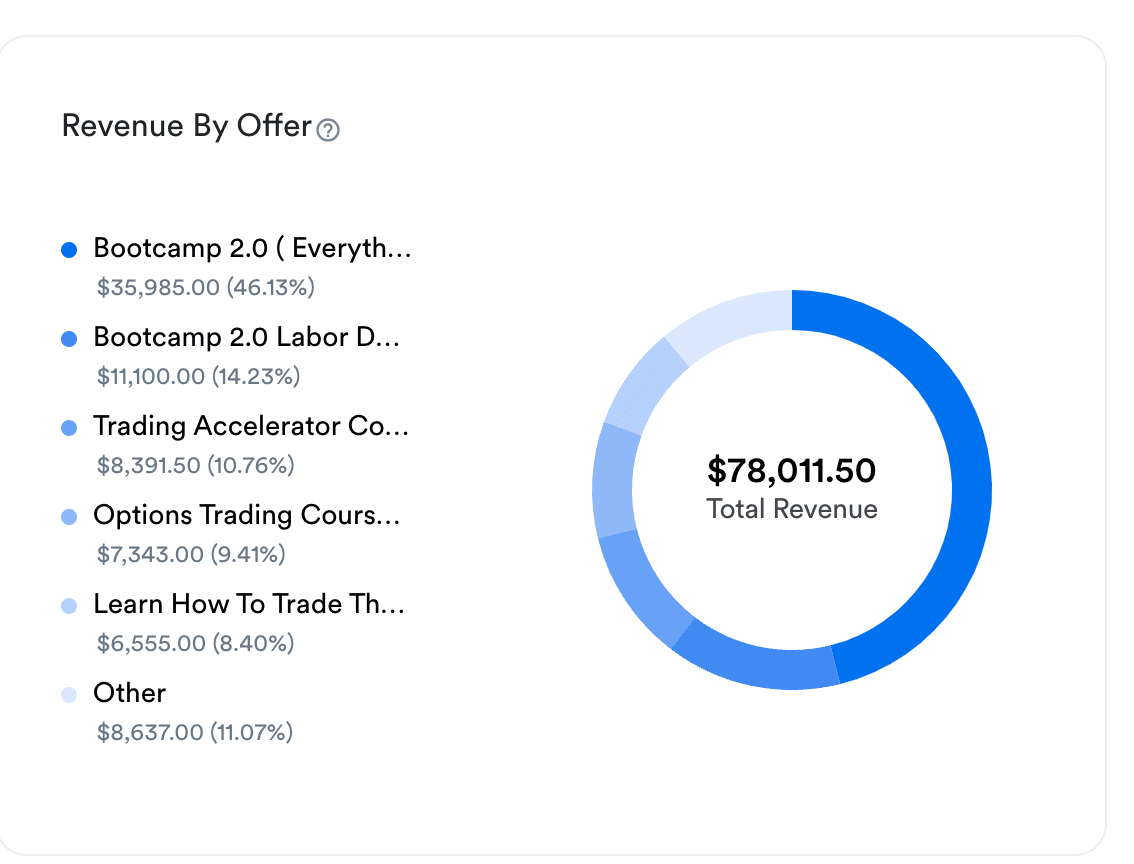Click the $8,637.00 (11.07%) amount under Other

(x=195, y=733)
